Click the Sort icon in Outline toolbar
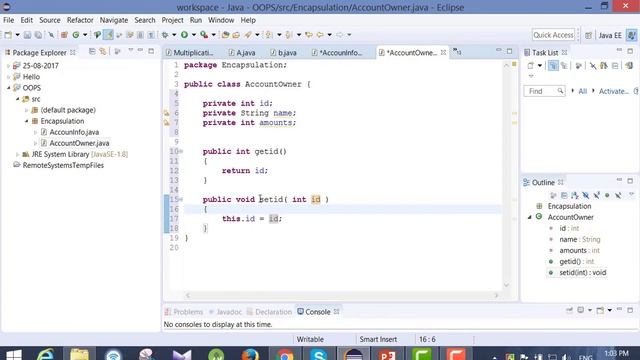640x360 pixels. tap(575, 196)
